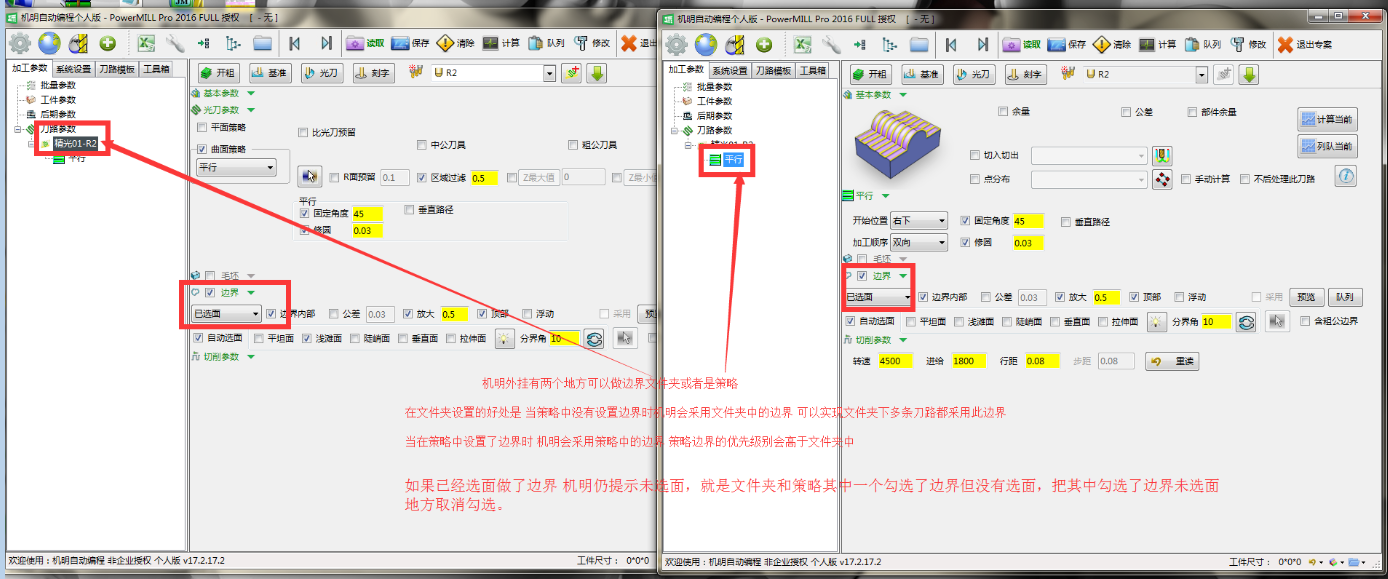This screenshot has width=1388, height=579.
Task: Click 计算当前 button in right window
Action: pos(1327,119)
